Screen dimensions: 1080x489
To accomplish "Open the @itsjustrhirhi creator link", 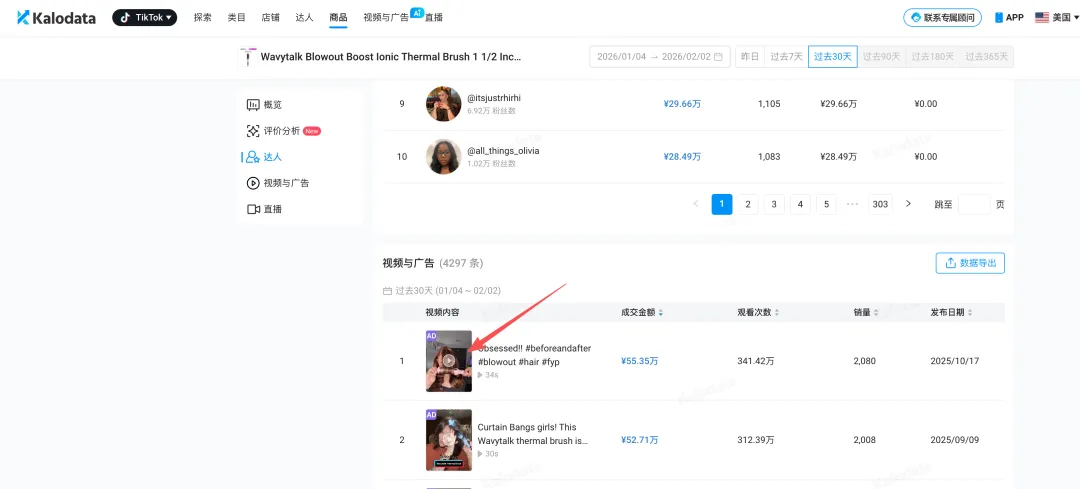I will [x=494, y=98].
